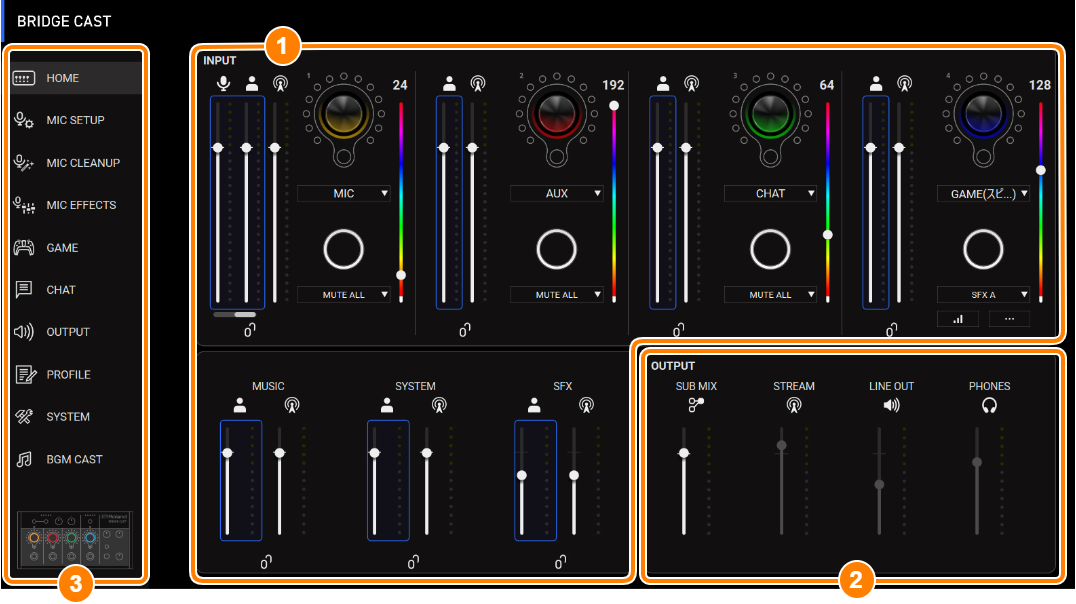Open the GAME page in sidebar
The image size is (1076, 604).
(x=75, y=248)
